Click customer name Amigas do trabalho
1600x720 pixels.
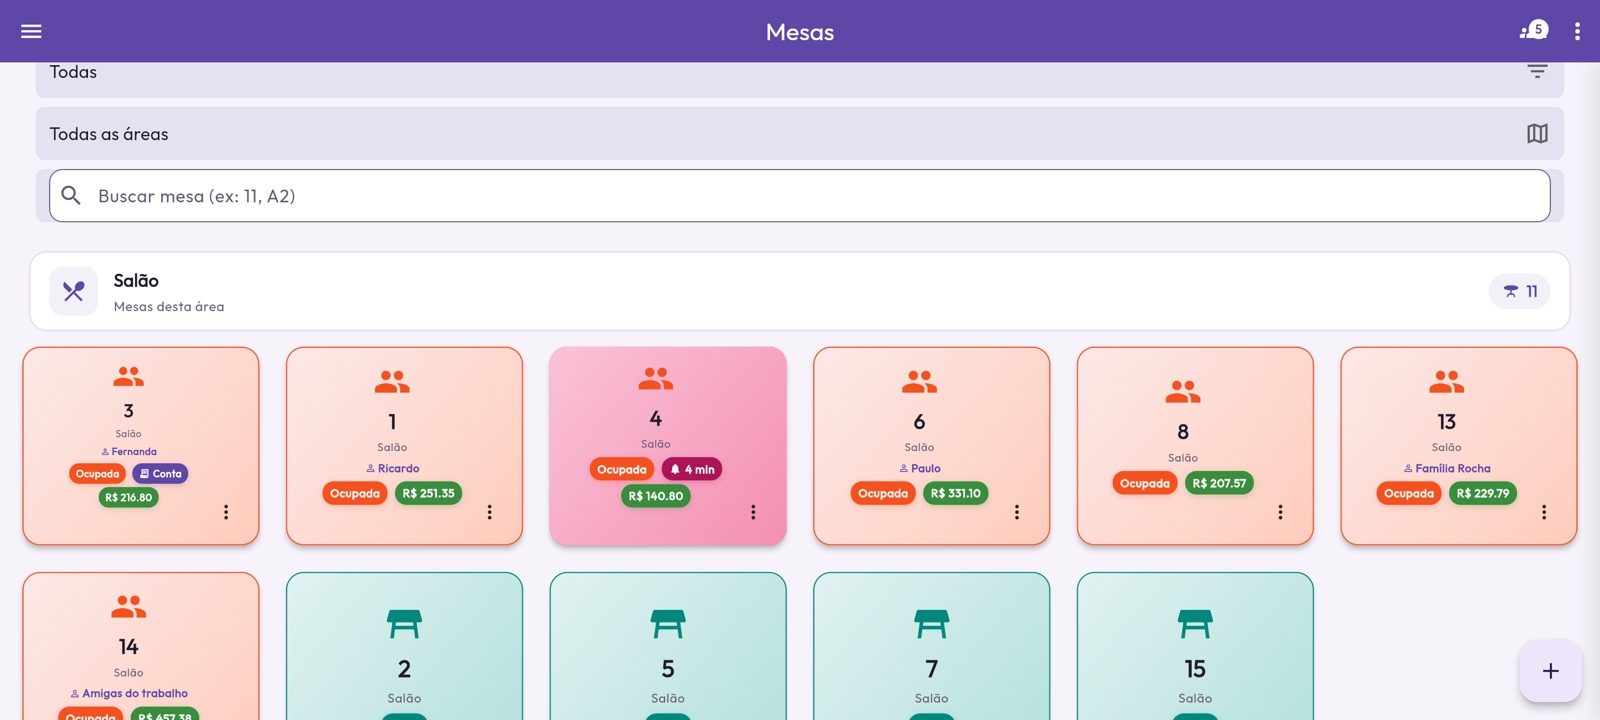click(135, 693)
